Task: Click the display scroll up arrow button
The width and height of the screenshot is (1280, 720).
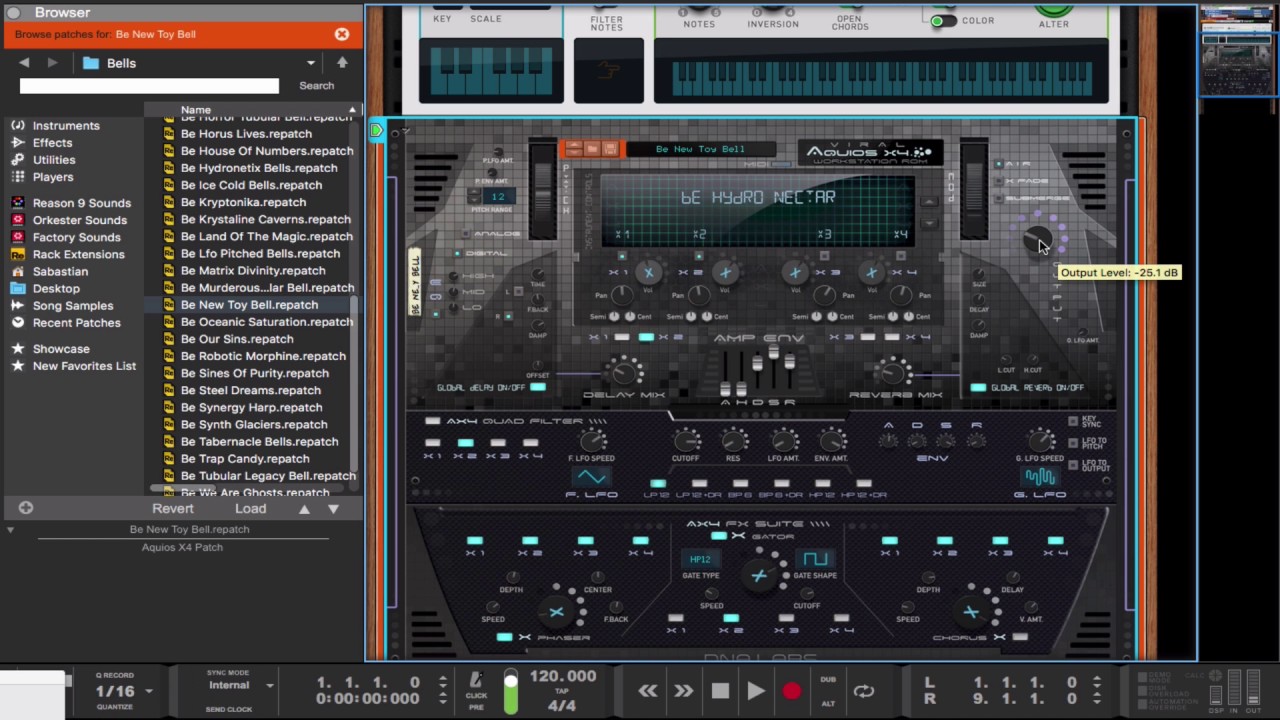Action: click(x=929, y=202)
